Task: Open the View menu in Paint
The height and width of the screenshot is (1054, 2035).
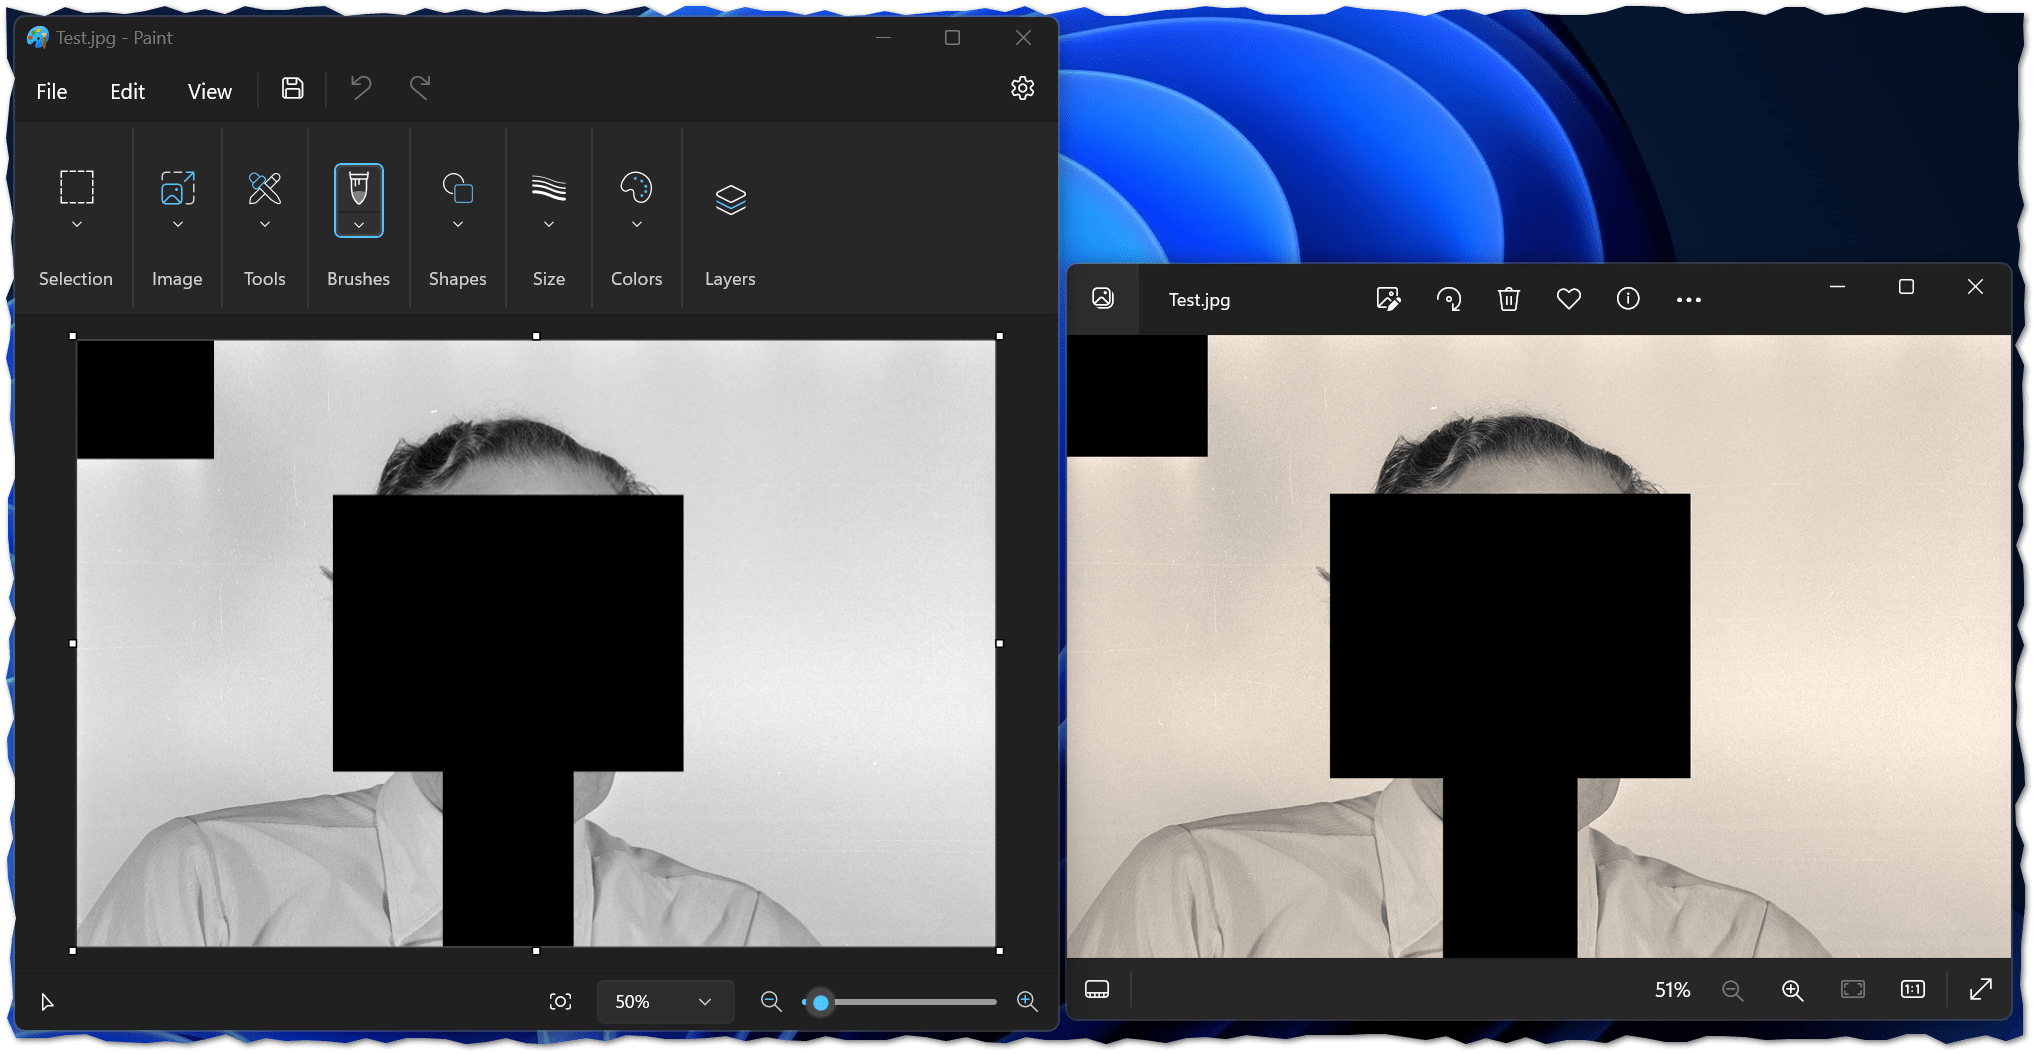Action: 208,90
